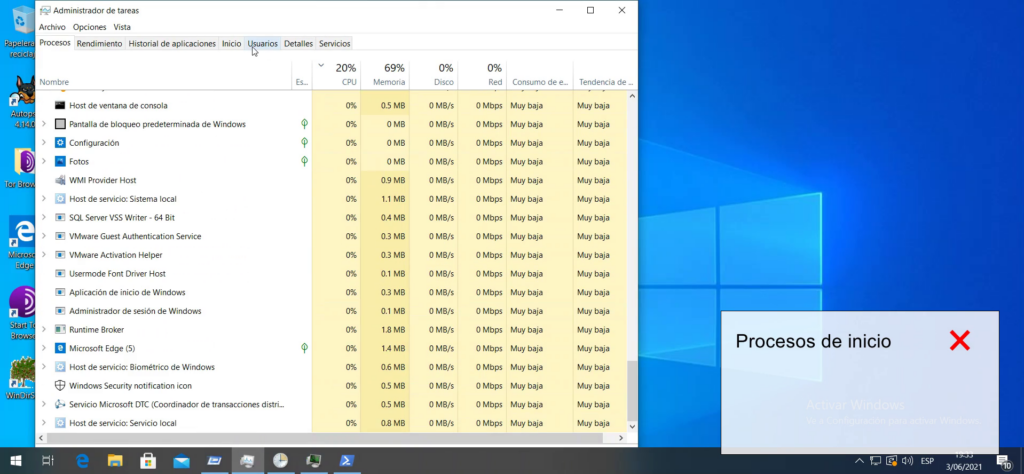Open the notification center icon

pos(1004,462)
